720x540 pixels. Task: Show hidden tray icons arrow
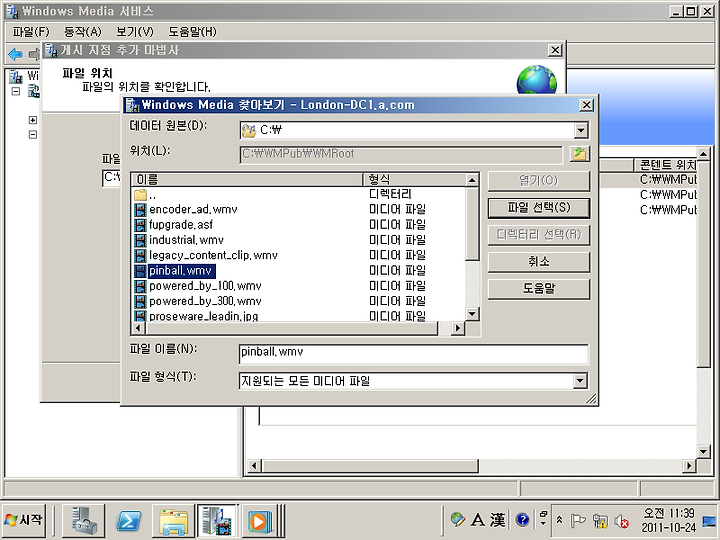tap(559, 521)
